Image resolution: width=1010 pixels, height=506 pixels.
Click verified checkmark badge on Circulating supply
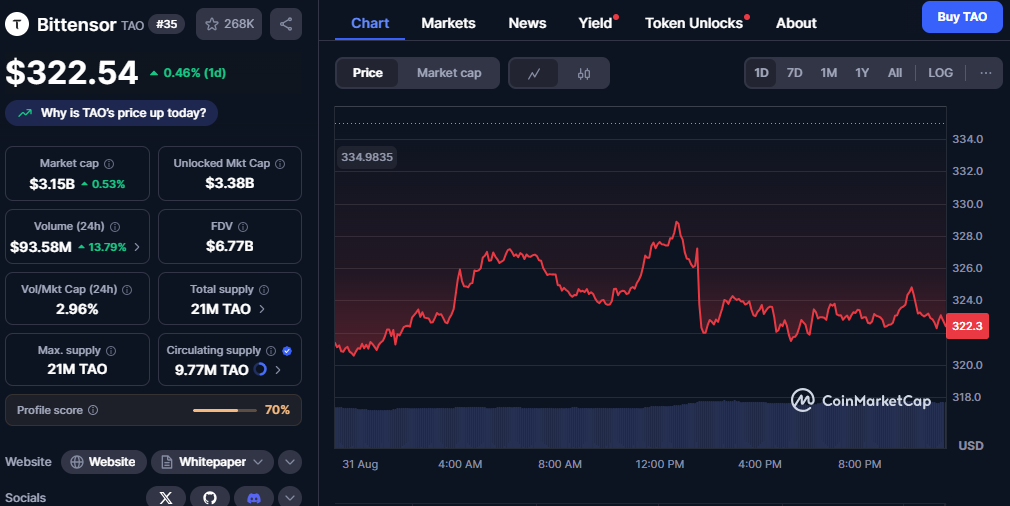coord(287,351)
